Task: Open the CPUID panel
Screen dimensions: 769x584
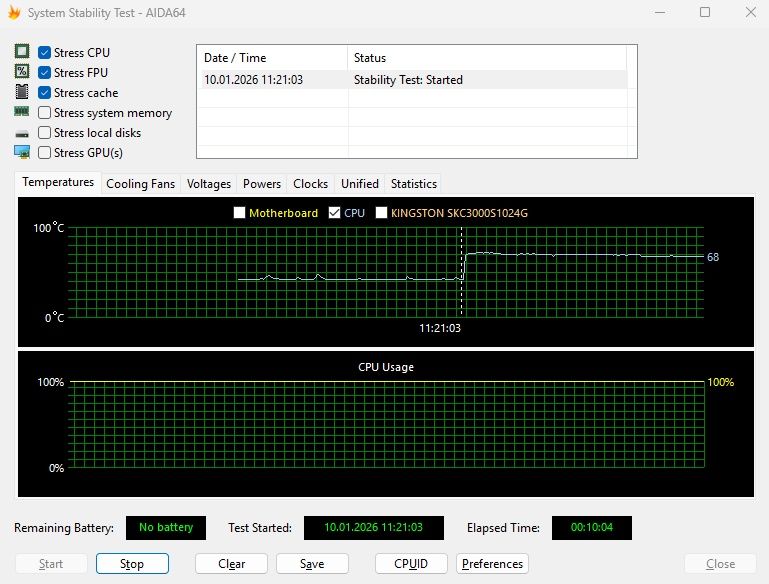Action: click(x=411, y=564)
